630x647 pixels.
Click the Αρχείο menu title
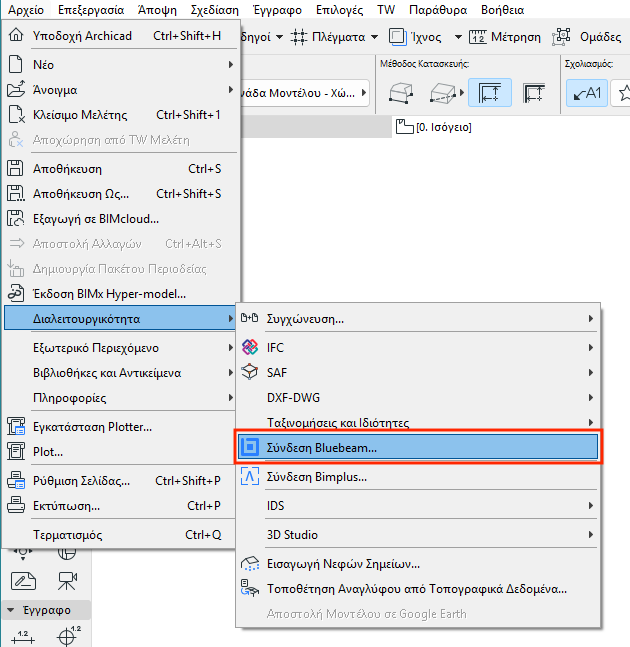26,9
